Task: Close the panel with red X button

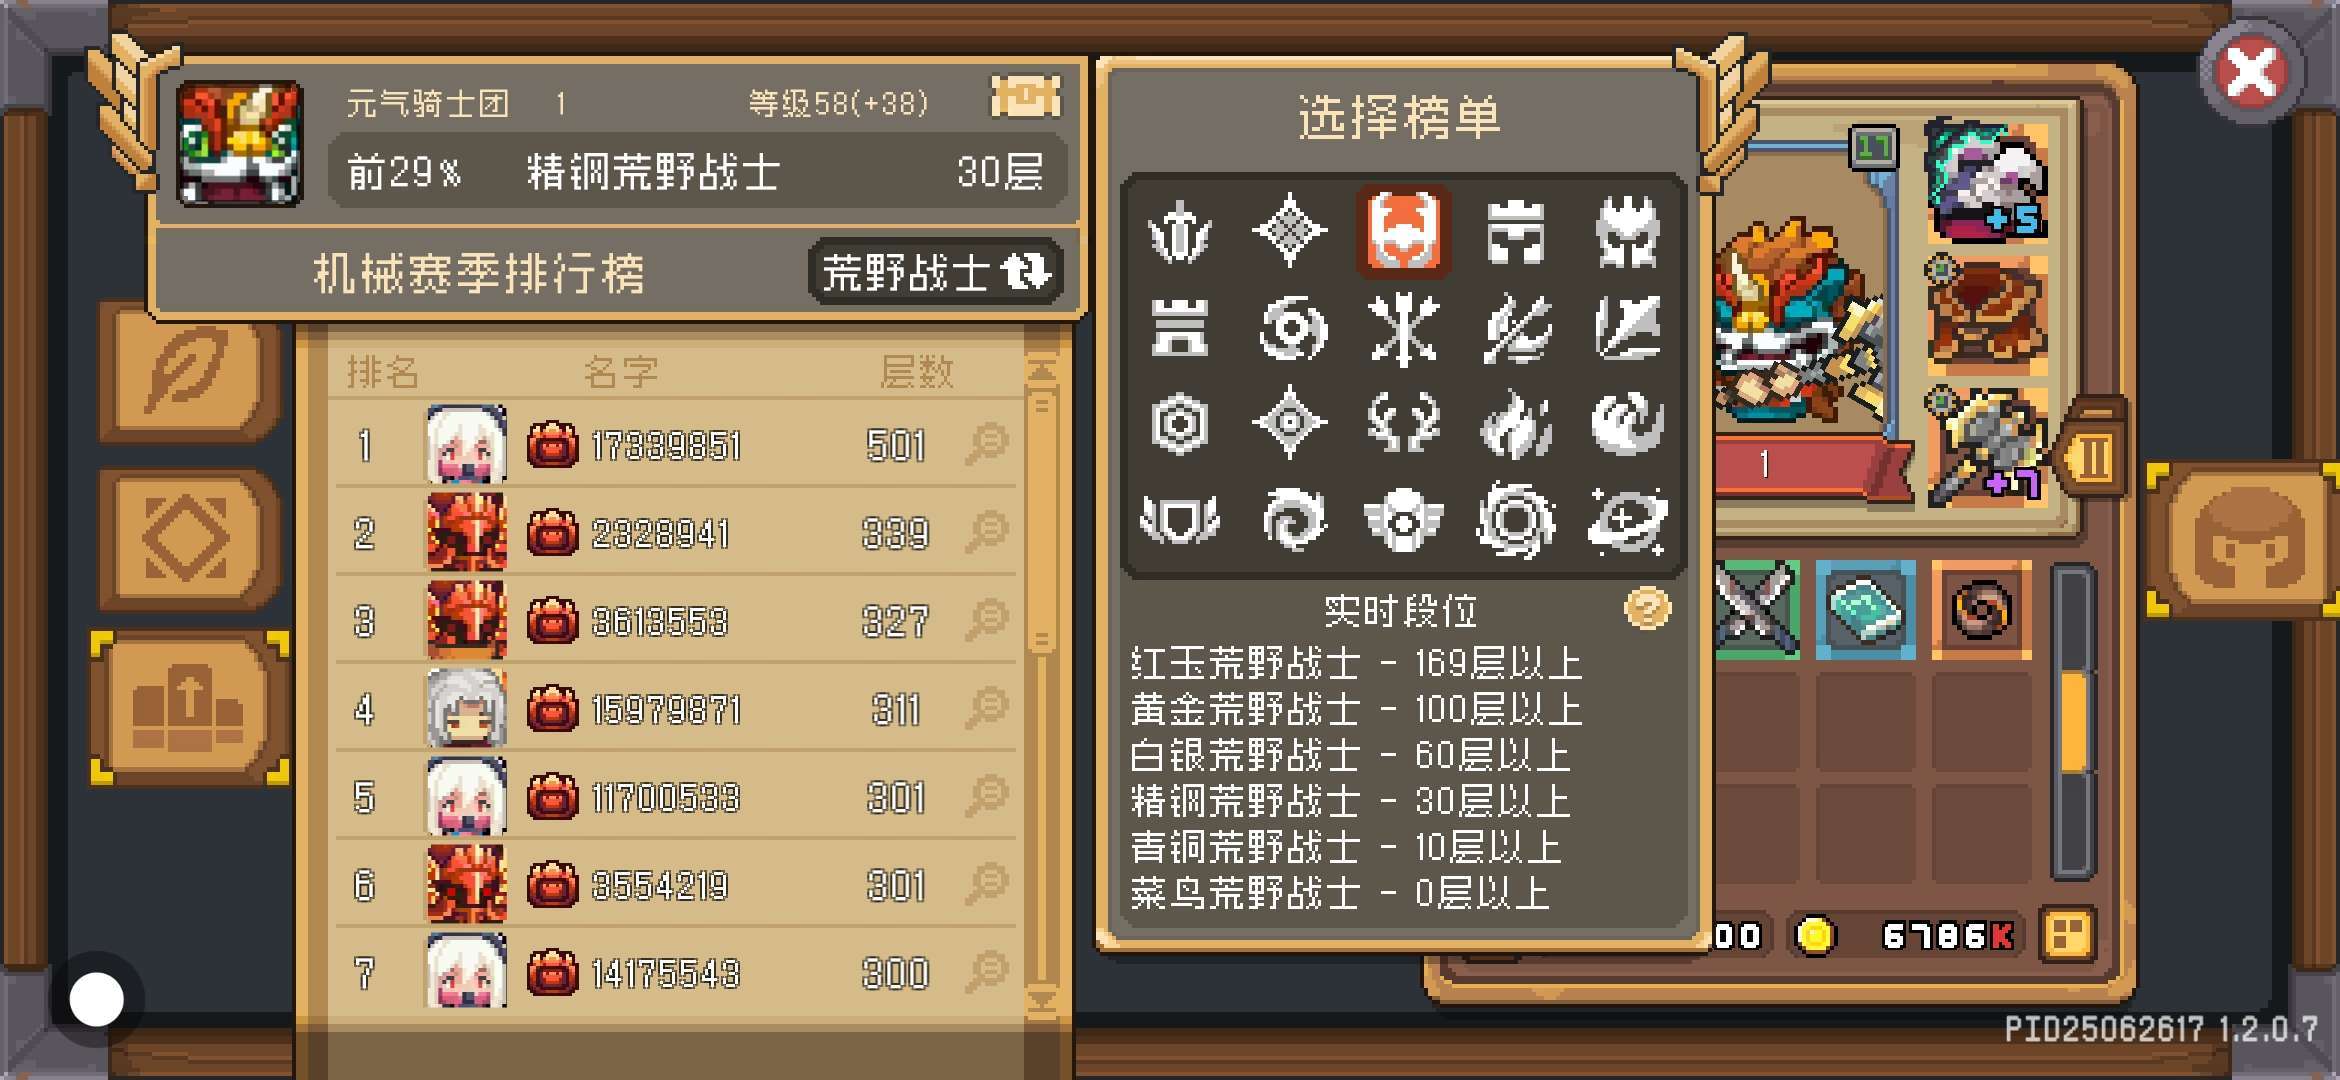Action: 2251,73
